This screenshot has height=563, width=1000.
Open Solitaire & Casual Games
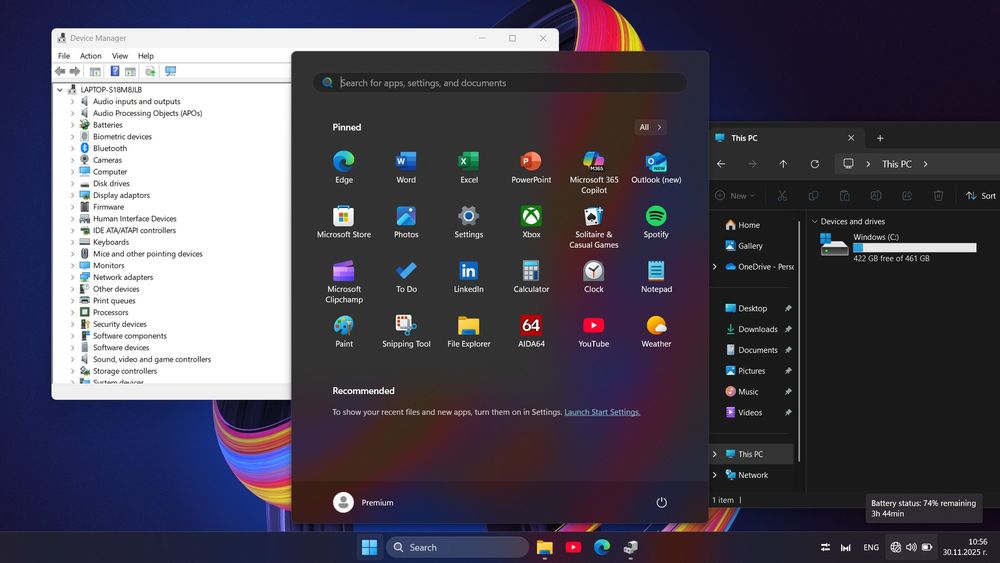(594, 227)
